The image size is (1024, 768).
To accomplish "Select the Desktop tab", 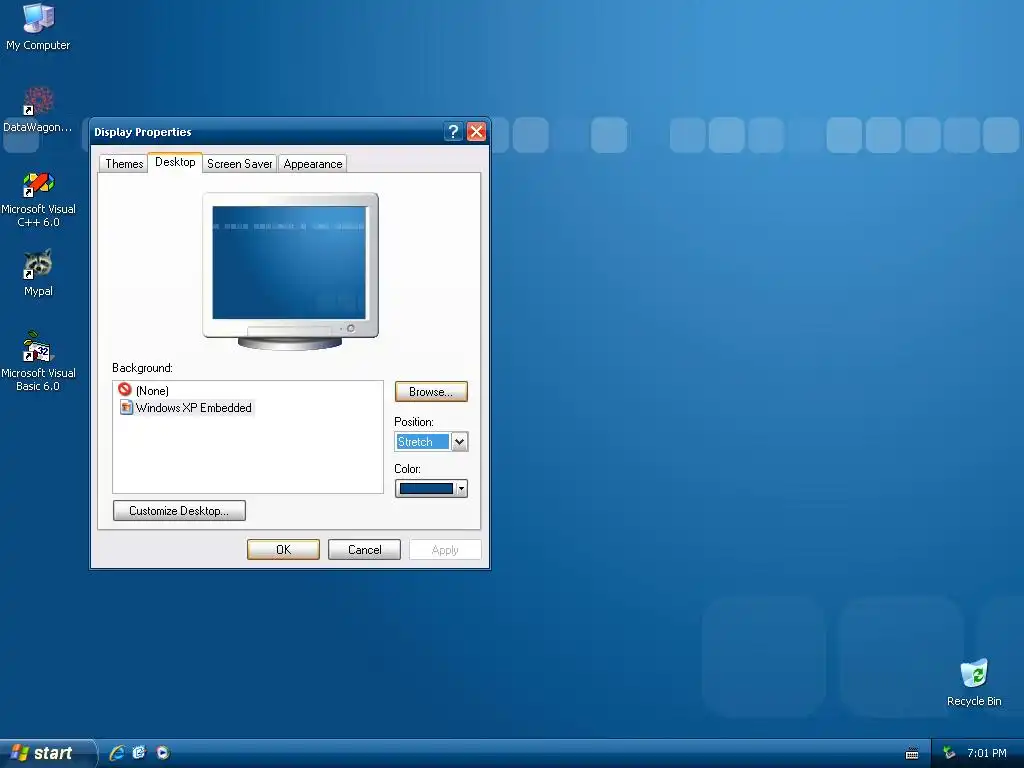I will pyautogui.click(x=175, y=162).
